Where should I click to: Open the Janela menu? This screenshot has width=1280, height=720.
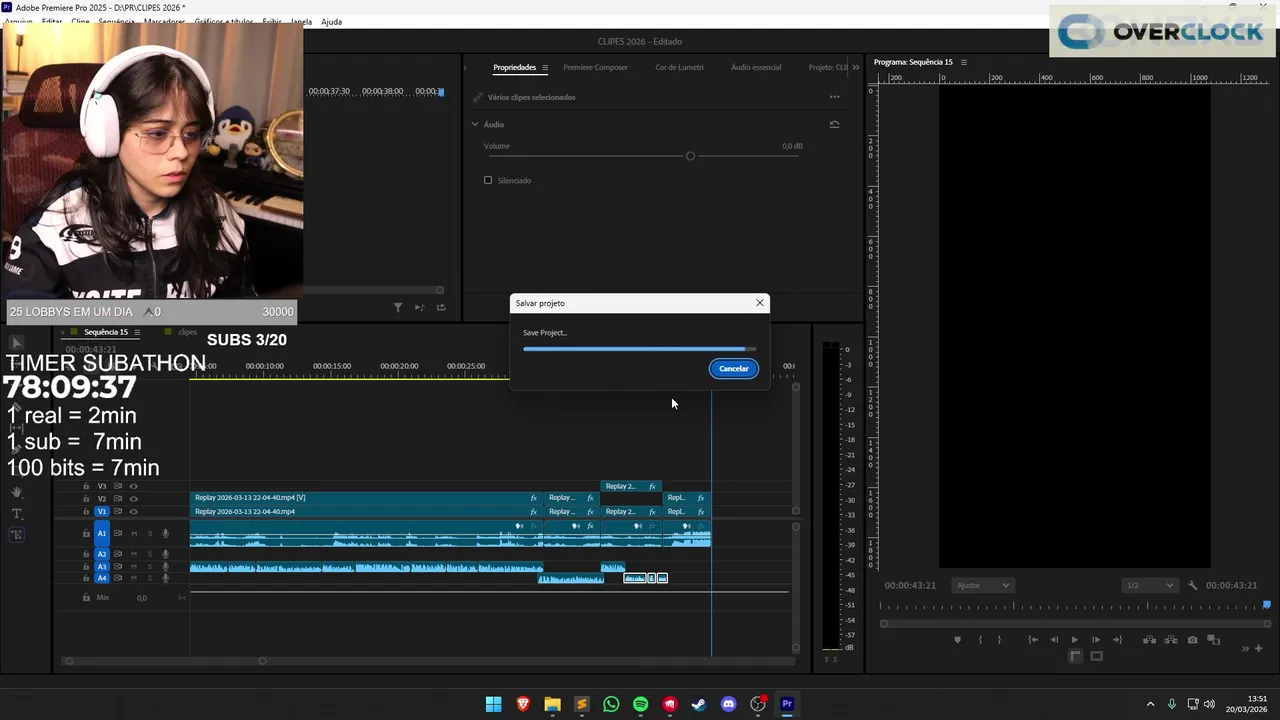pyautogui.click(x=301, y=22)
